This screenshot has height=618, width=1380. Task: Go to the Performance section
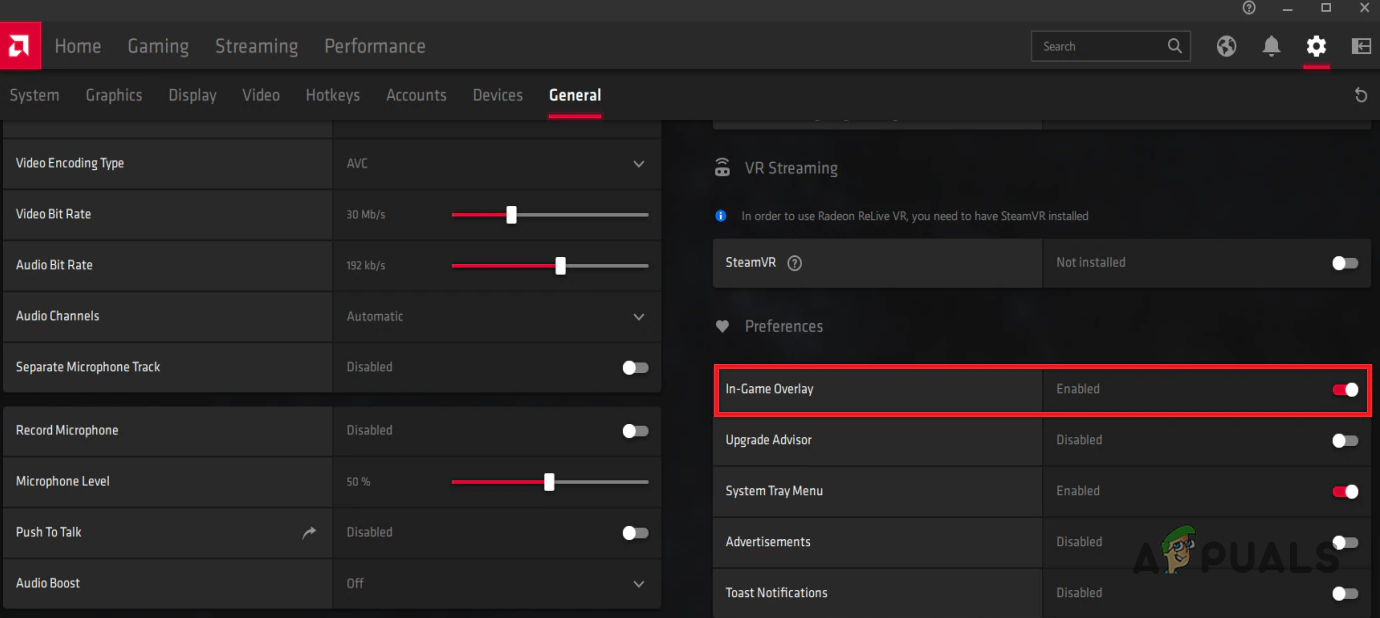point(374,46)
